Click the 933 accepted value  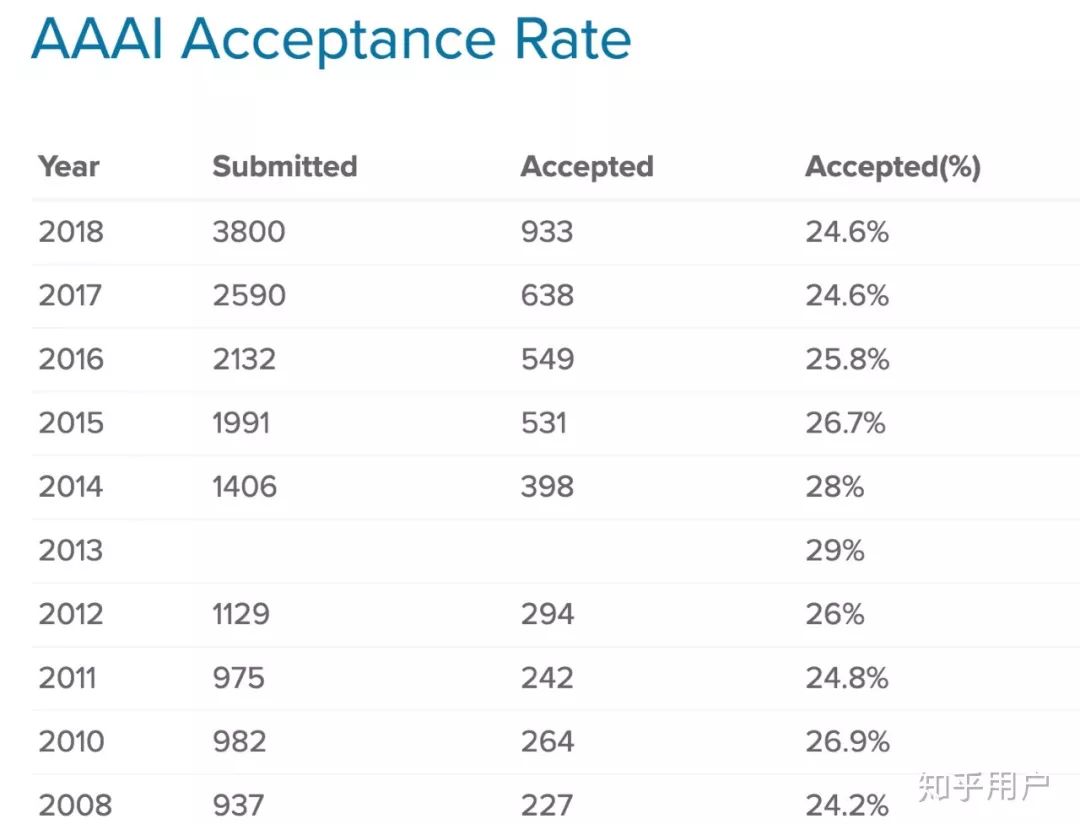(x=547, y=231)
